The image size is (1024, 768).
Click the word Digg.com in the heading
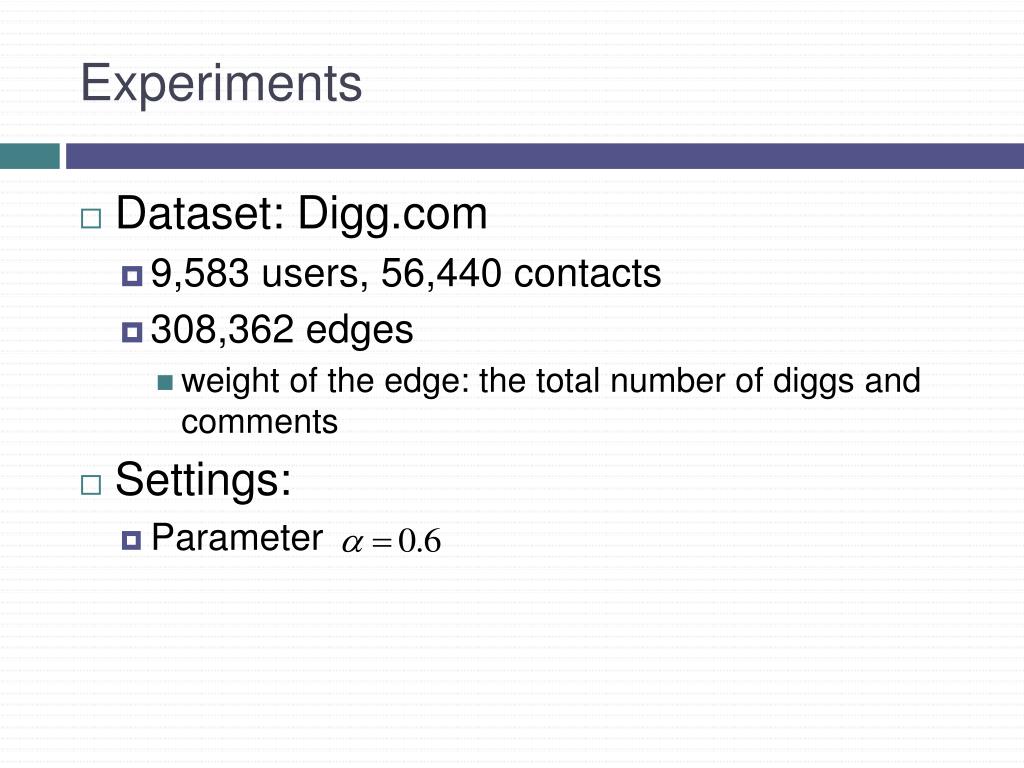pyautogui.click(x=392, y=215)
